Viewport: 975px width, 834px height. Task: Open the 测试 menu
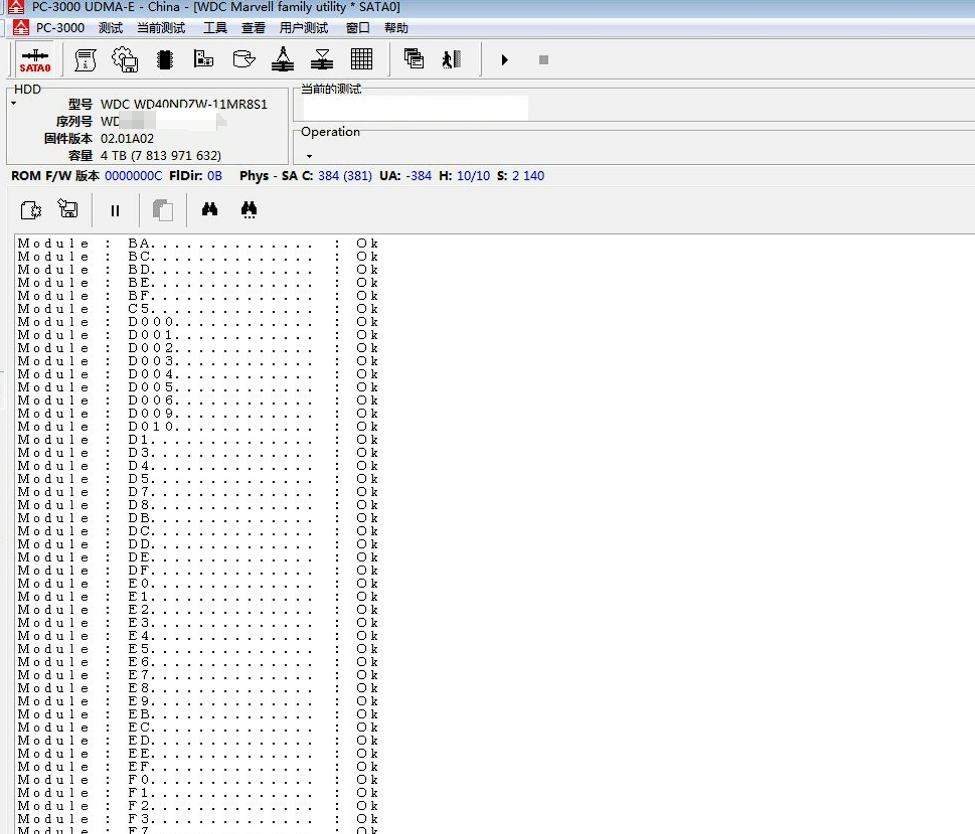(111, 28)
